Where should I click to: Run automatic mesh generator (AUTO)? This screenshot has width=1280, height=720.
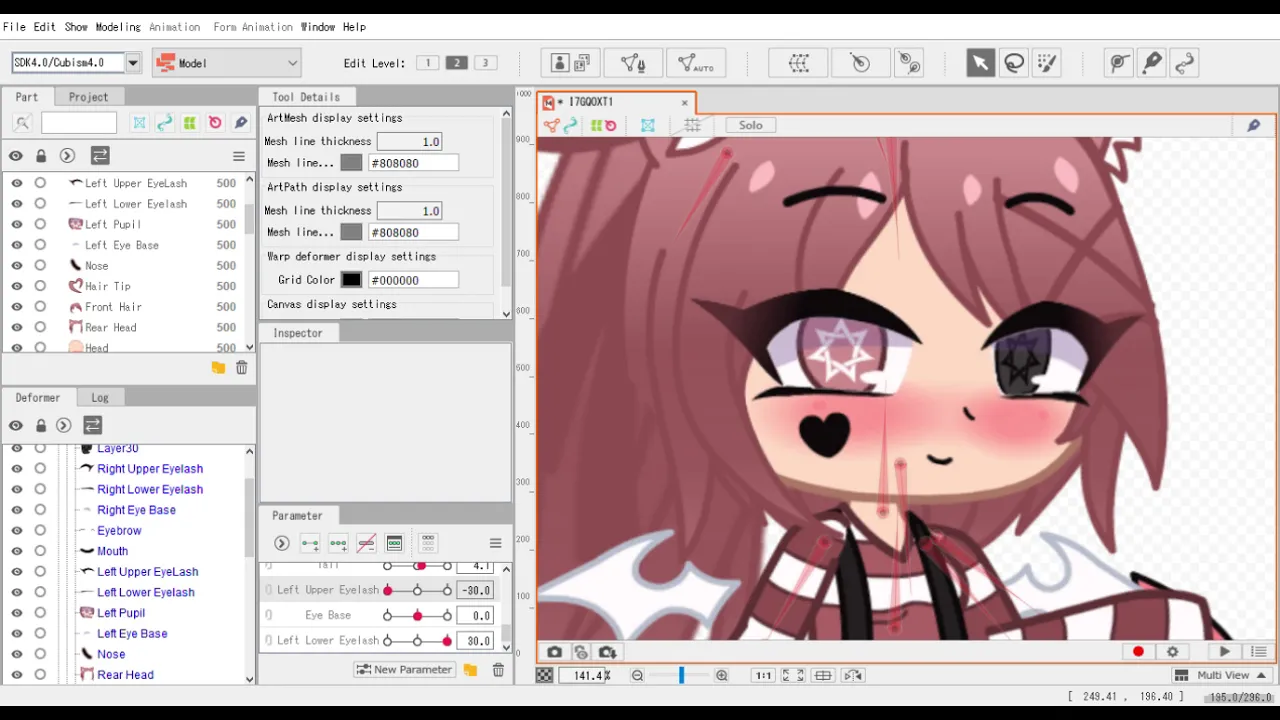pyautogui.click(x=696, y=63)
